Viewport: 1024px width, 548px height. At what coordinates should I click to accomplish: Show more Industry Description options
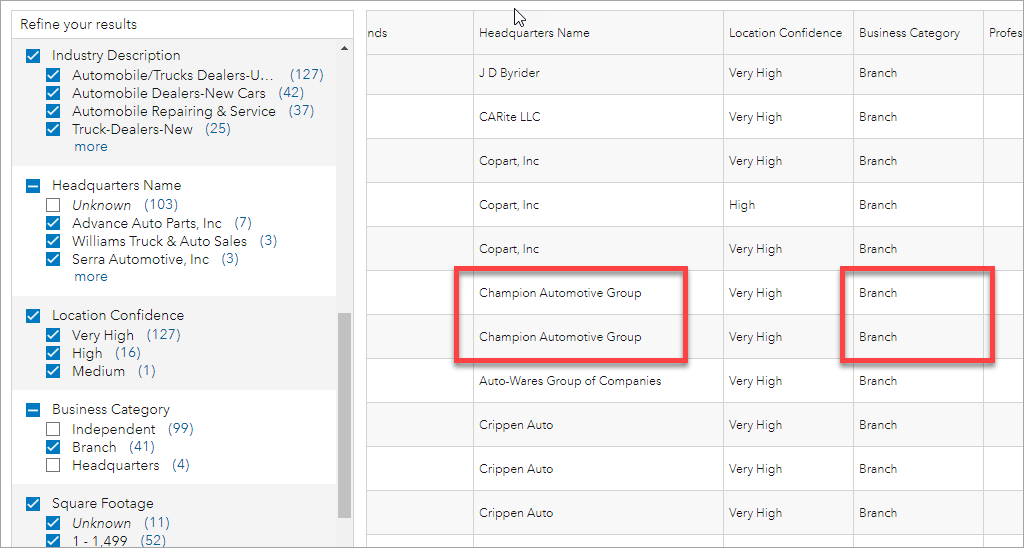91,146
